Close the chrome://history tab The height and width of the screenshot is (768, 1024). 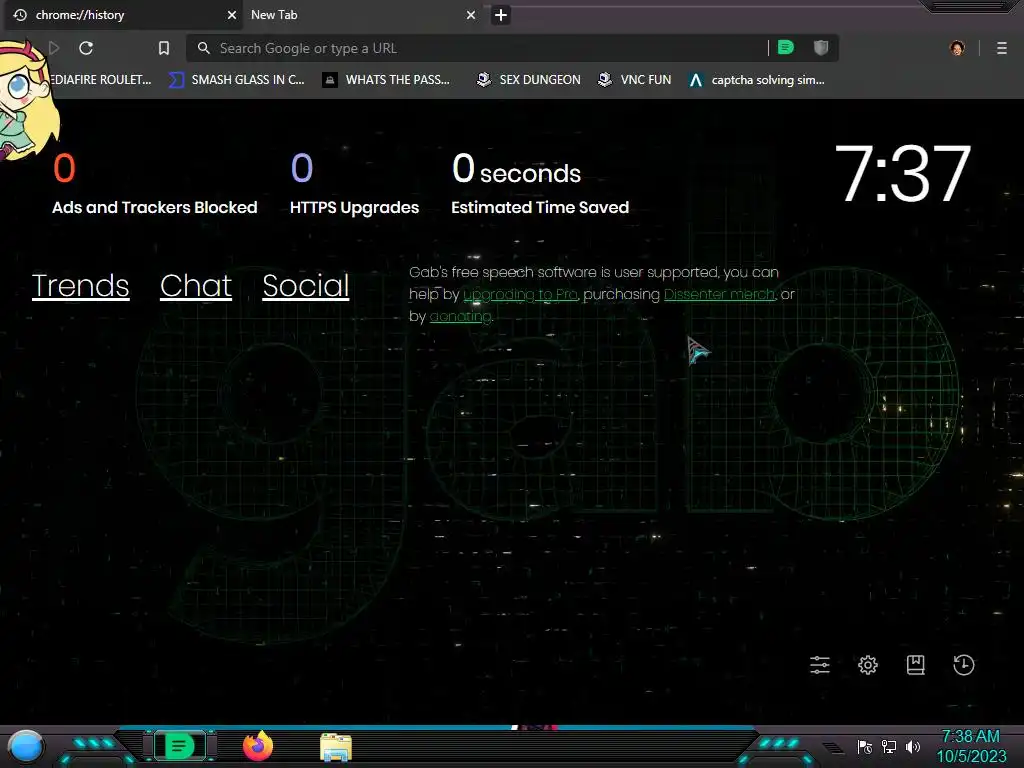(x=231, y=15)
